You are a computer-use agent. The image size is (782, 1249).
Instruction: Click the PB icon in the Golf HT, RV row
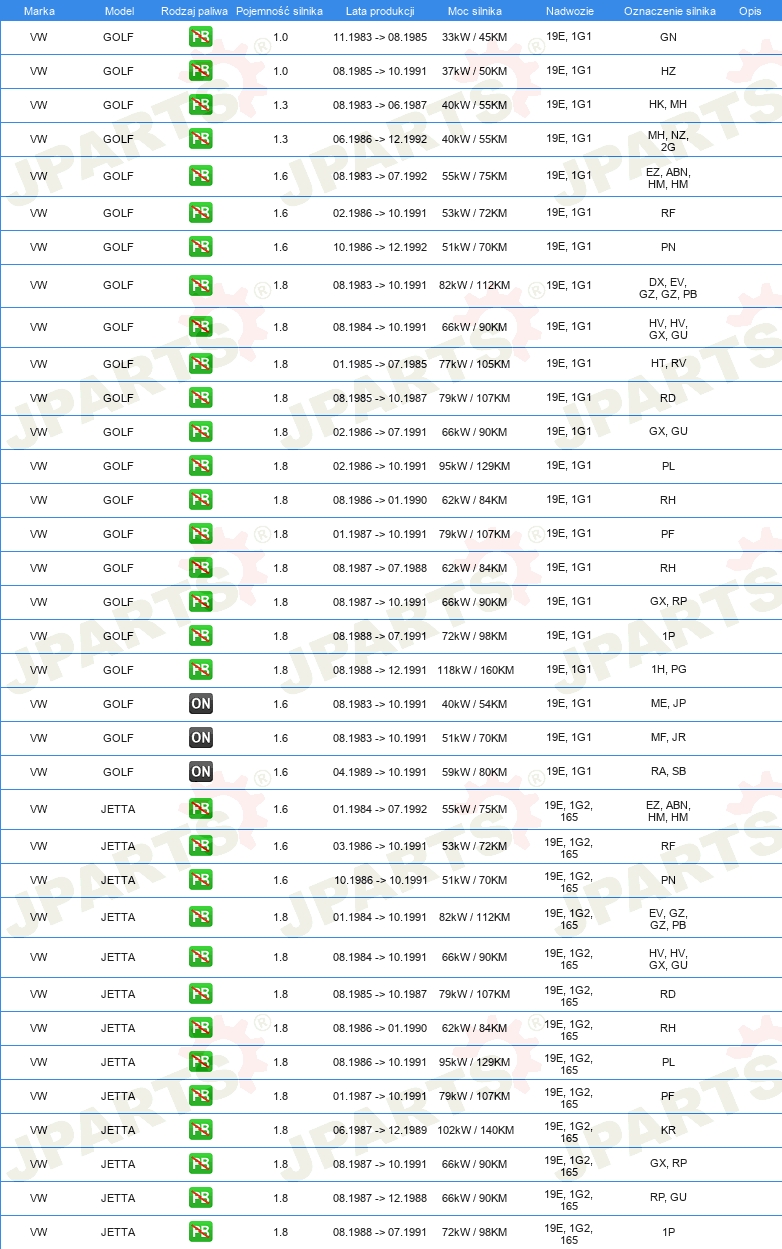201,364
